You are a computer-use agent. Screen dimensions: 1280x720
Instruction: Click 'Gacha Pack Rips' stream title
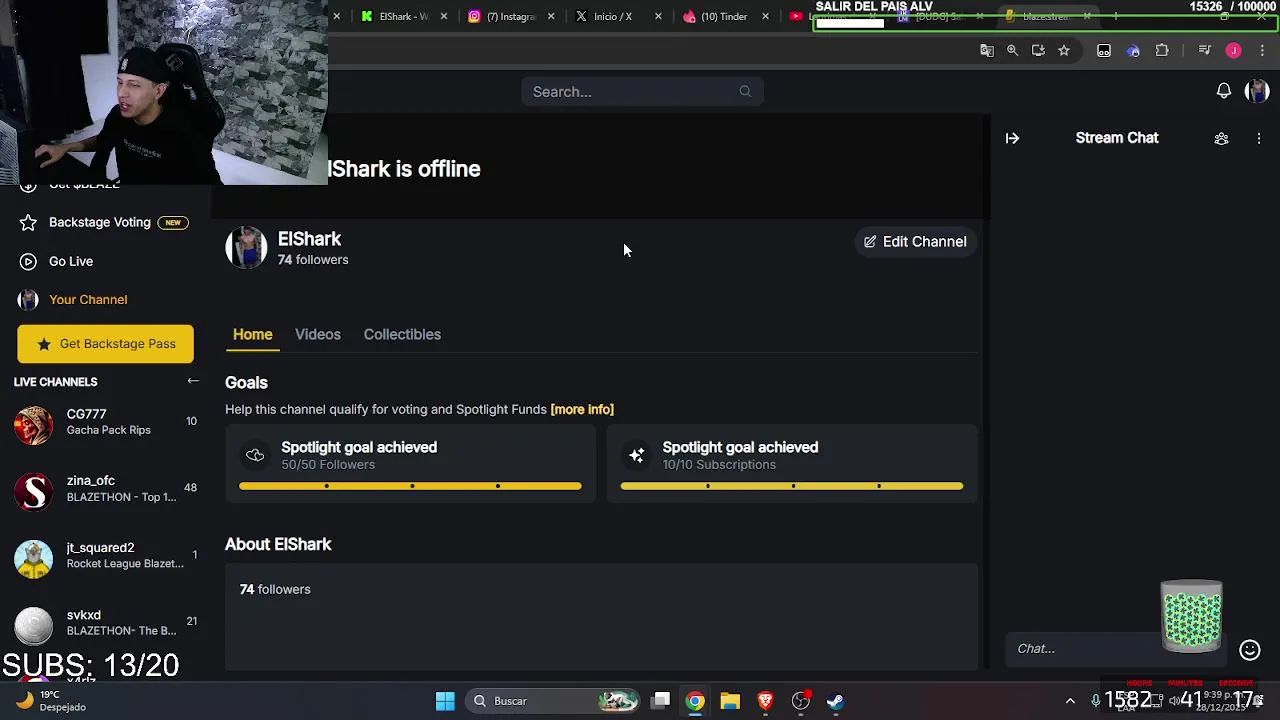coord(109,430)
